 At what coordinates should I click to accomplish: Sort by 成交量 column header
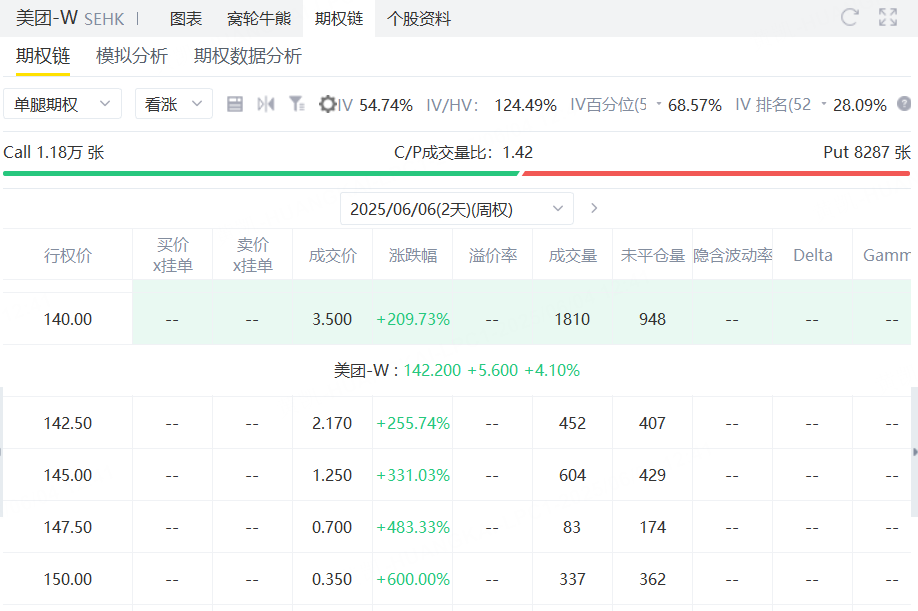click(573, 255)
